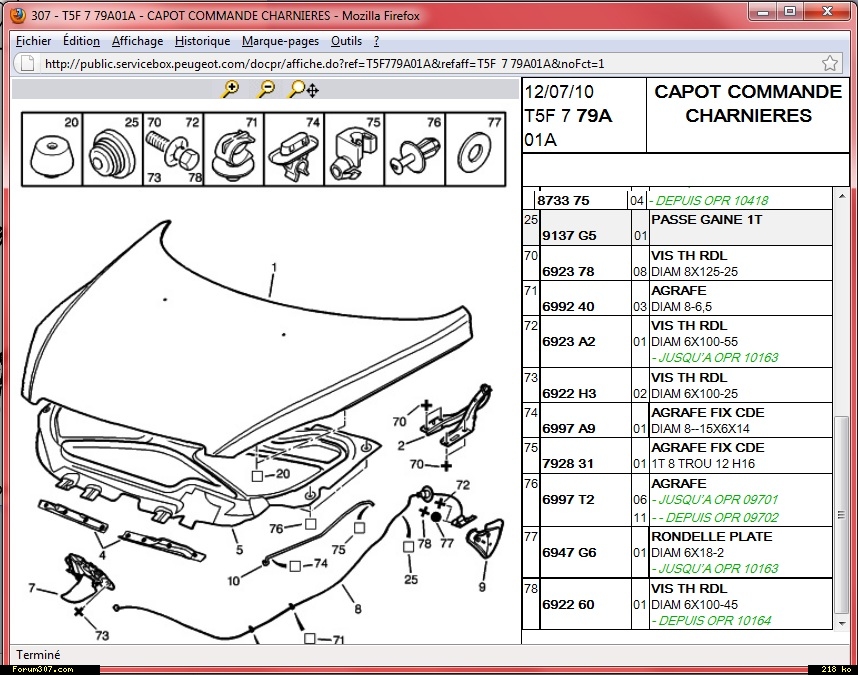This screenshot has width=858, height=675.
Task: Bookmark this page with the star icon
Action: click(830, 63)
